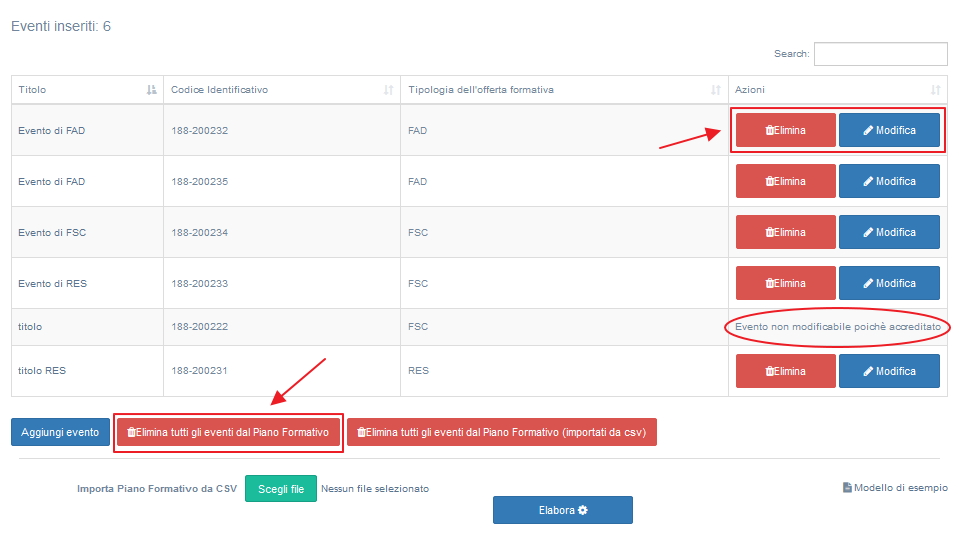959x542 pixels.
Task: Delete Evento di RES entry
Action: (x=785, y=283)
